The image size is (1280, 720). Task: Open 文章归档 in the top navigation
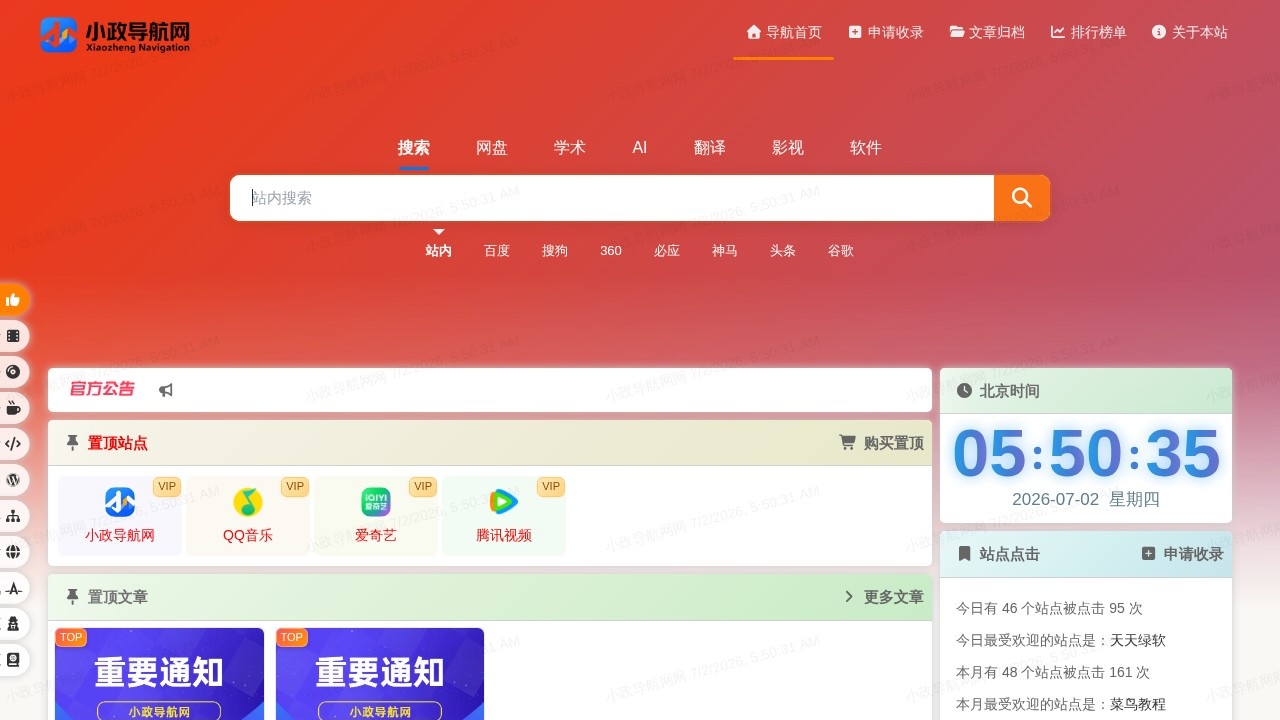987,32
